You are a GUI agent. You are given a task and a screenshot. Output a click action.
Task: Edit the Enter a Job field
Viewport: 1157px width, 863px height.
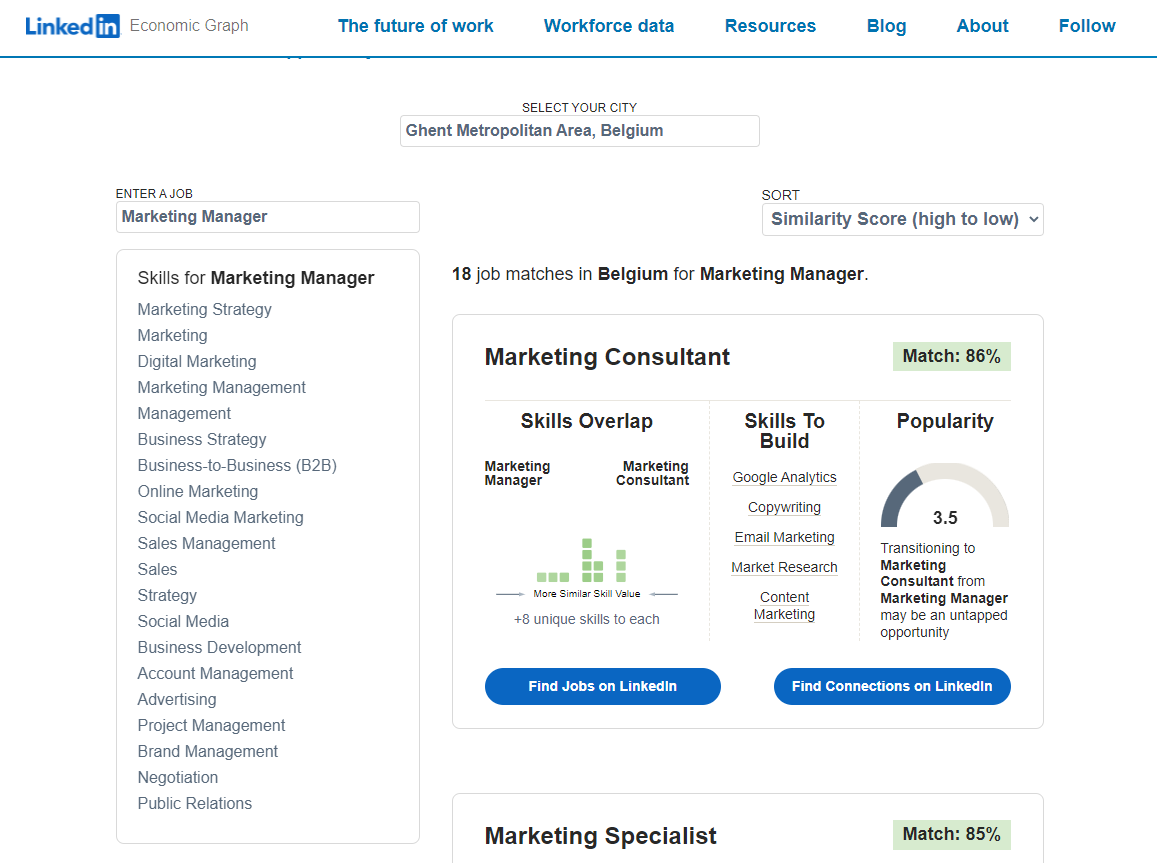point(268,217)
